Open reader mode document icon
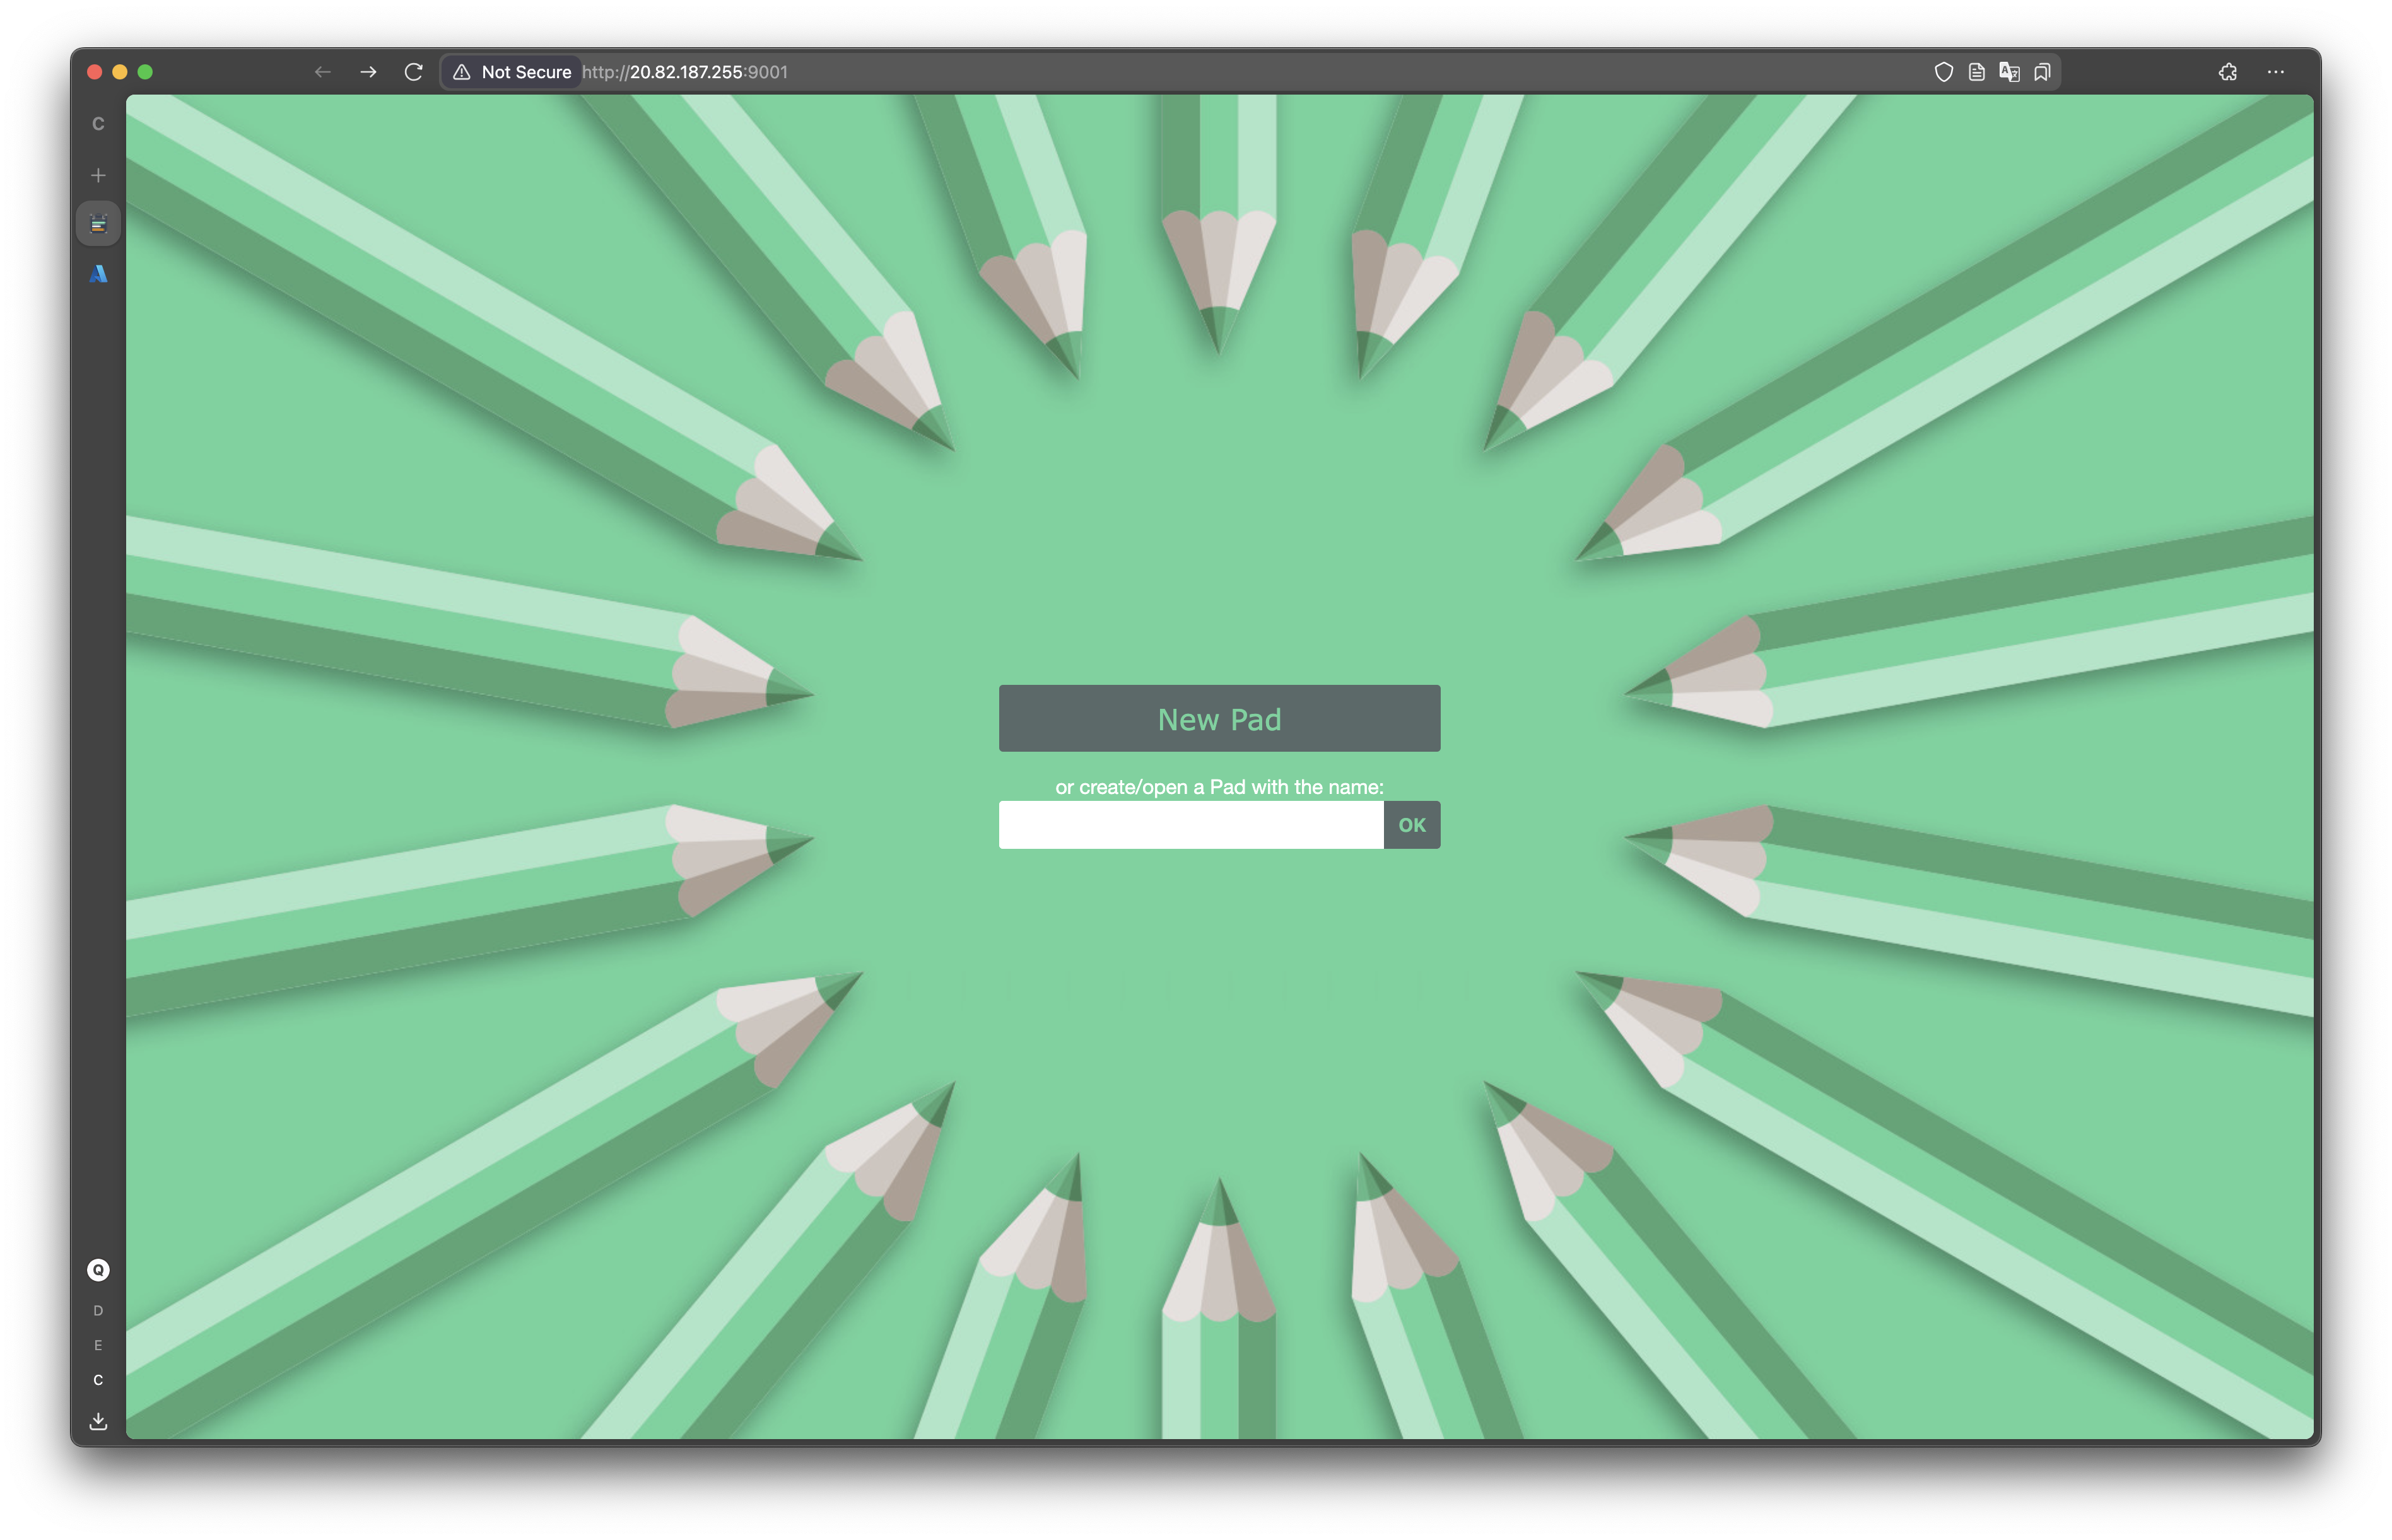This screenshot has height=1540, width=2392. point(1976,72)
